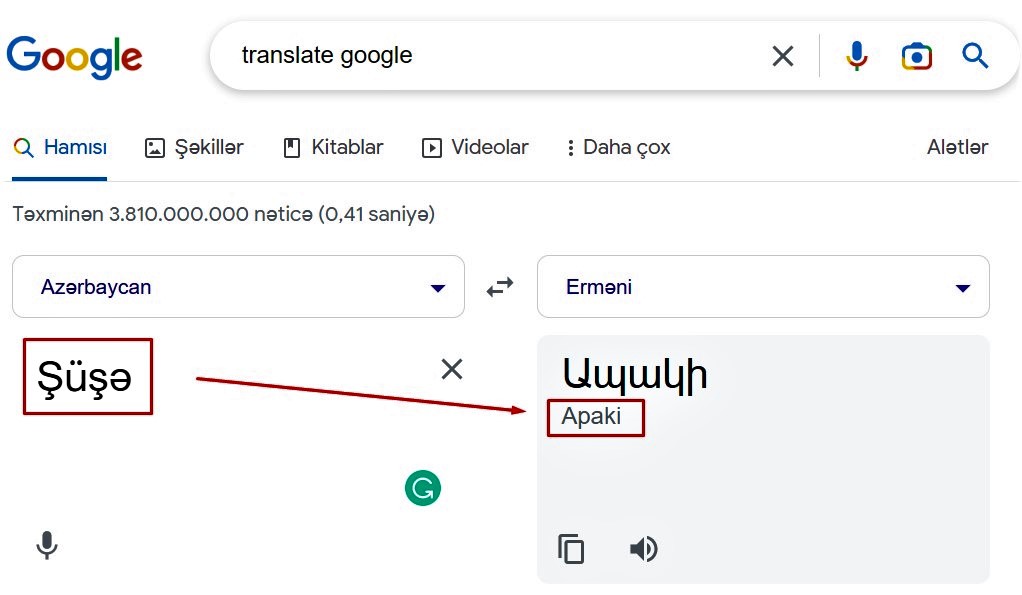Listen to the translation audio
The image size is (1022, 595).
pyautogui.click(x=643, y=549)
